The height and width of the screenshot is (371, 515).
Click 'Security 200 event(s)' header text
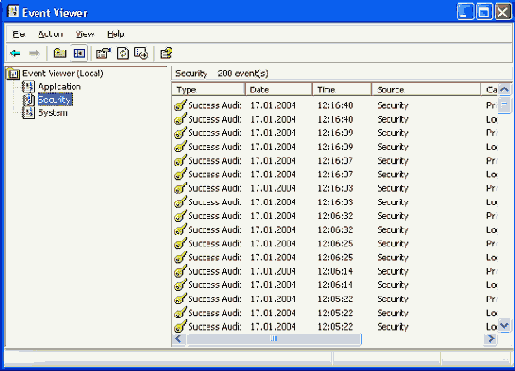pos(222,73)
